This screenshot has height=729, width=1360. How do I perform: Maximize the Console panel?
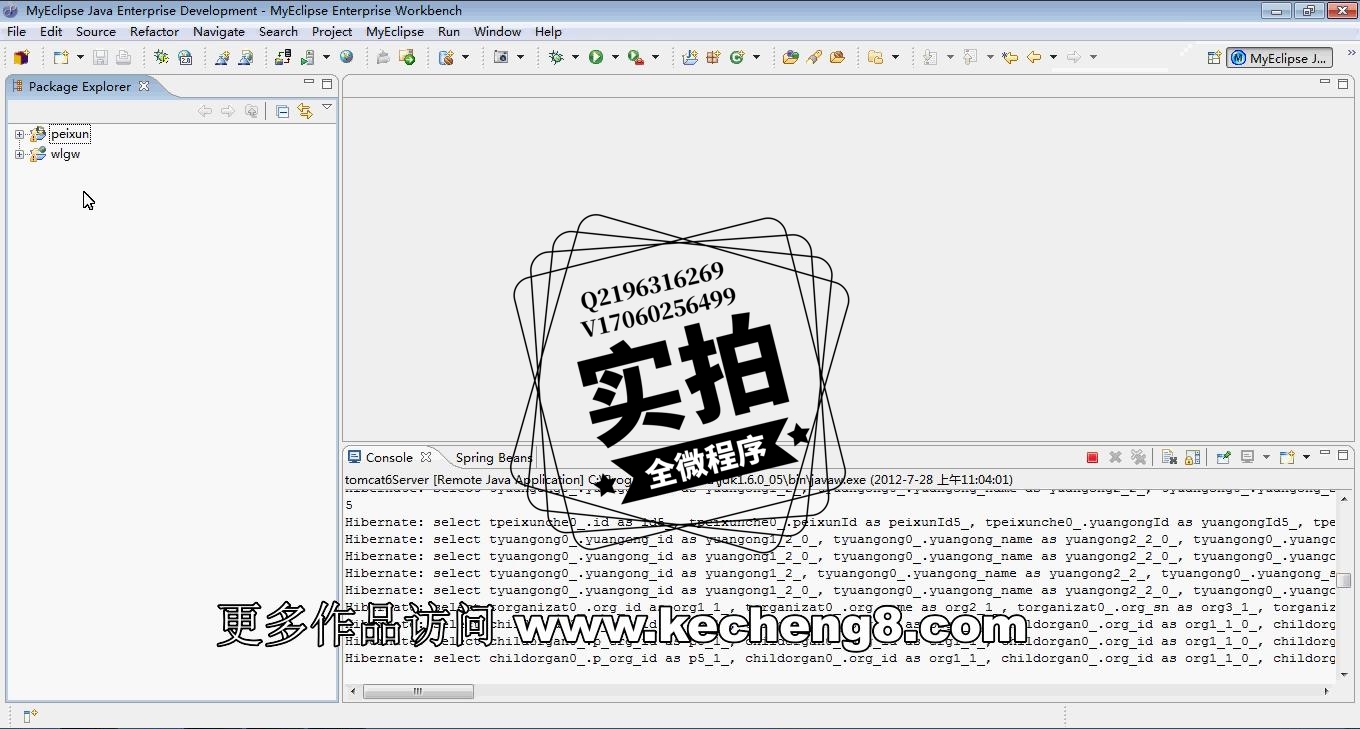(1343, 454)
